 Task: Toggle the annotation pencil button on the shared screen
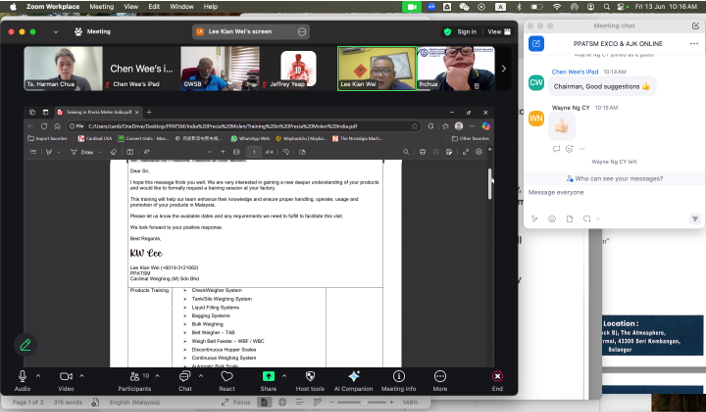pos(24,344)
